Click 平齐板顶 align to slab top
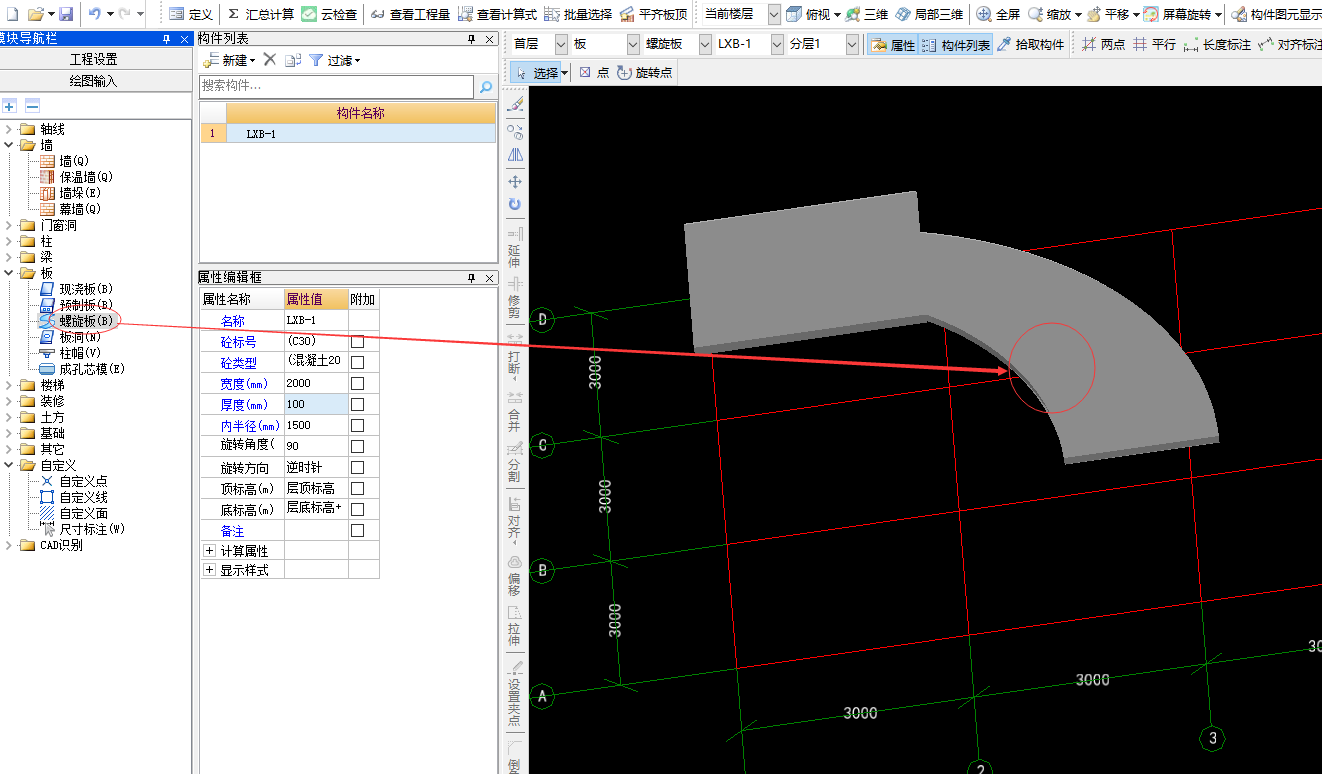Viewport: 1322px width, 774px height. click(653, 14)
